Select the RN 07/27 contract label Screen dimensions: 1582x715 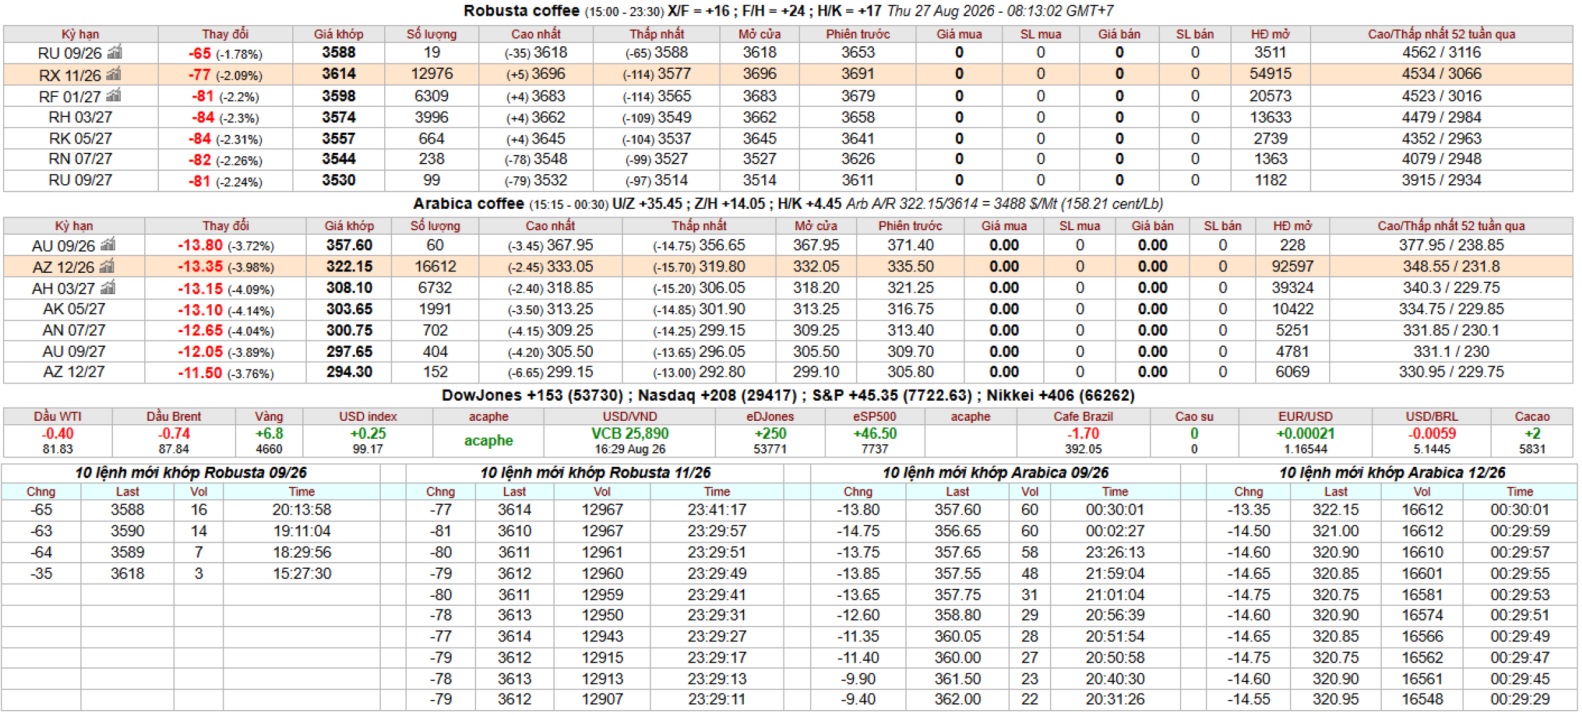click(80, 159)
